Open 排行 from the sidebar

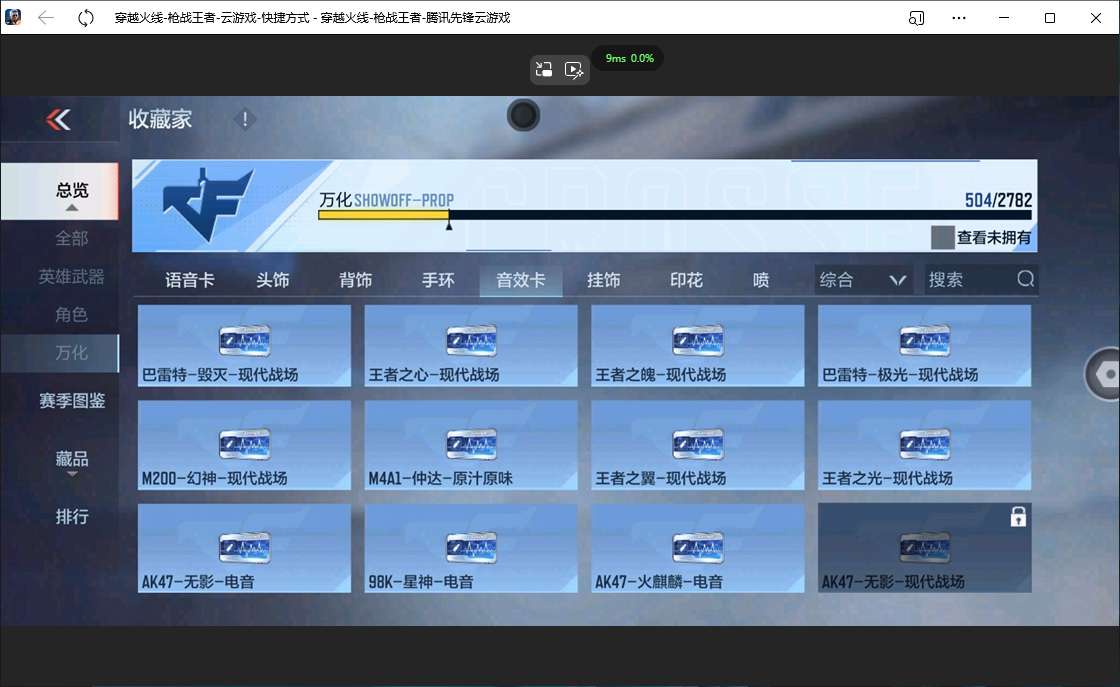(x=71, y=516)
